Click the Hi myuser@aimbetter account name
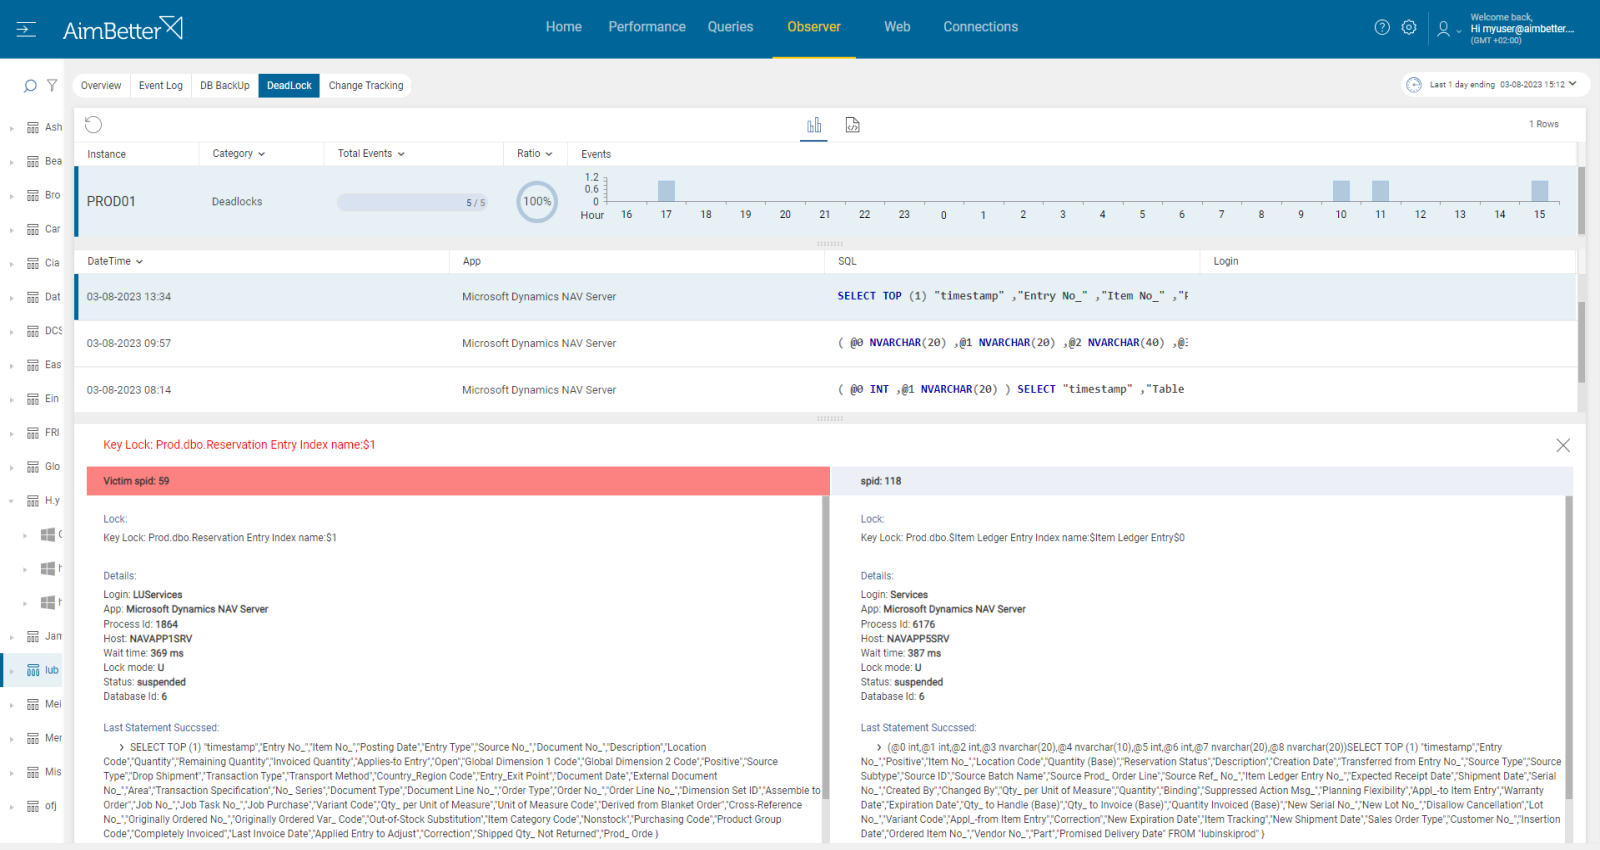1600x850 pixels. tap(1522, 29)
